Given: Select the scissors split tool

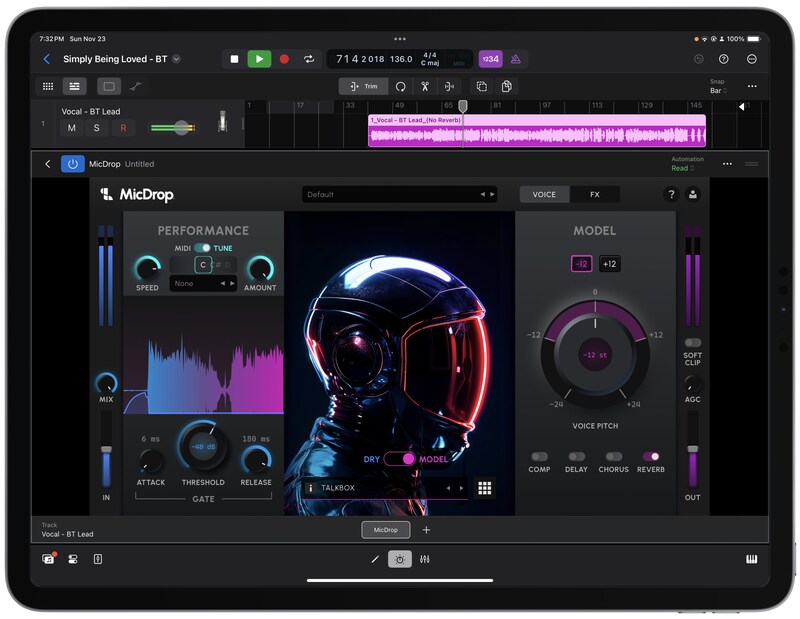Looking at the screenshot, I should pos(425,87).
